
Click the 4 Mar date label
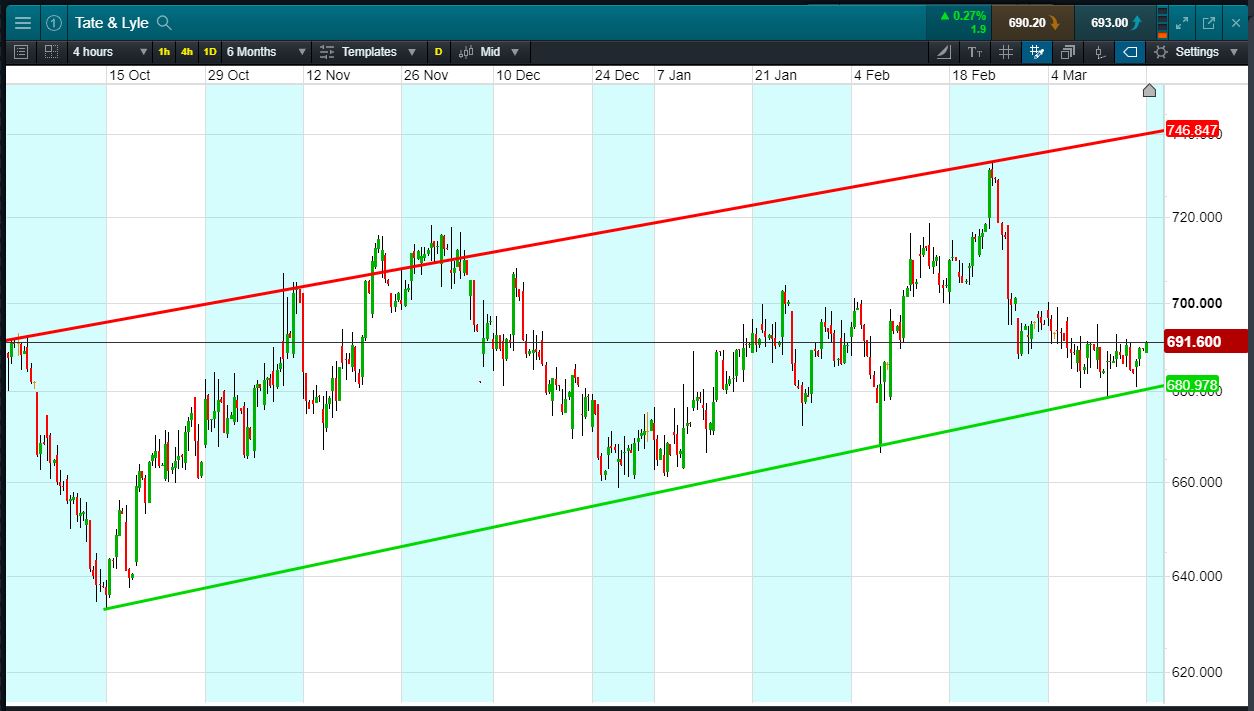click(1069, 75)
